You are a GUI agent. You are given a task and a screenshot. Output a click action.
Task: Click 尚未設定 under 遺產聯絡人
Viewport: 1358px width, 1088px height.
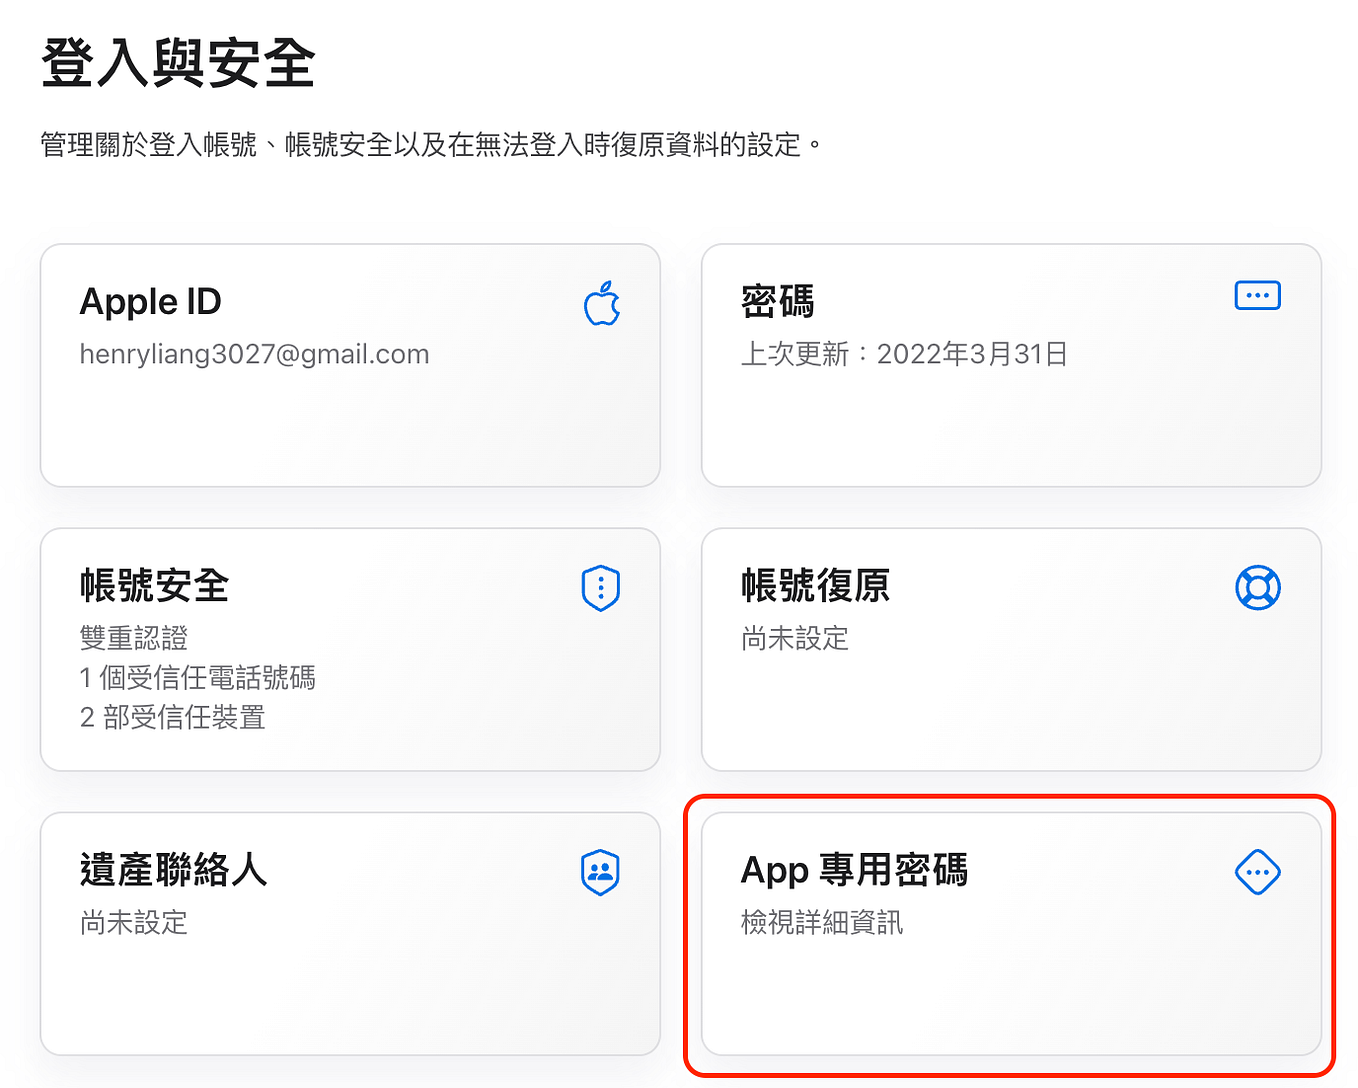(134, 922)
